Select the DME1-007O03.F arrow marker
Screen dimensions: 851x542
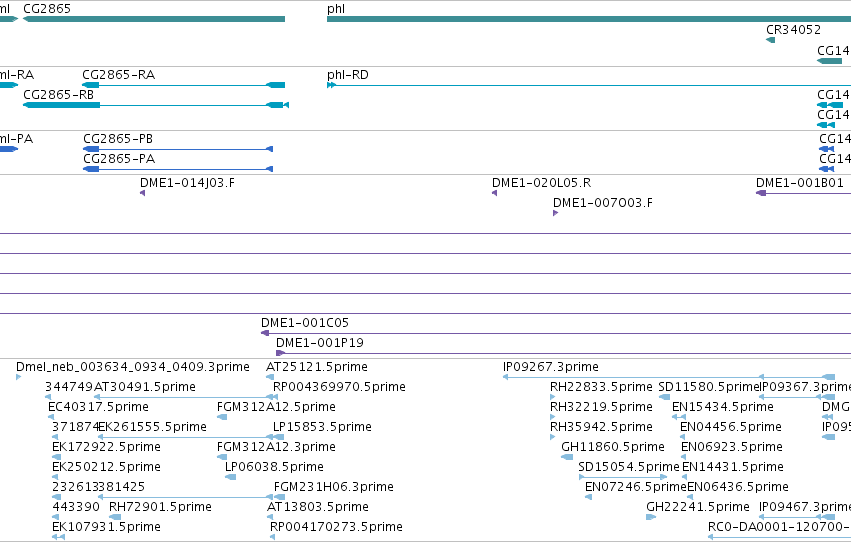click(x=555, y=213)
